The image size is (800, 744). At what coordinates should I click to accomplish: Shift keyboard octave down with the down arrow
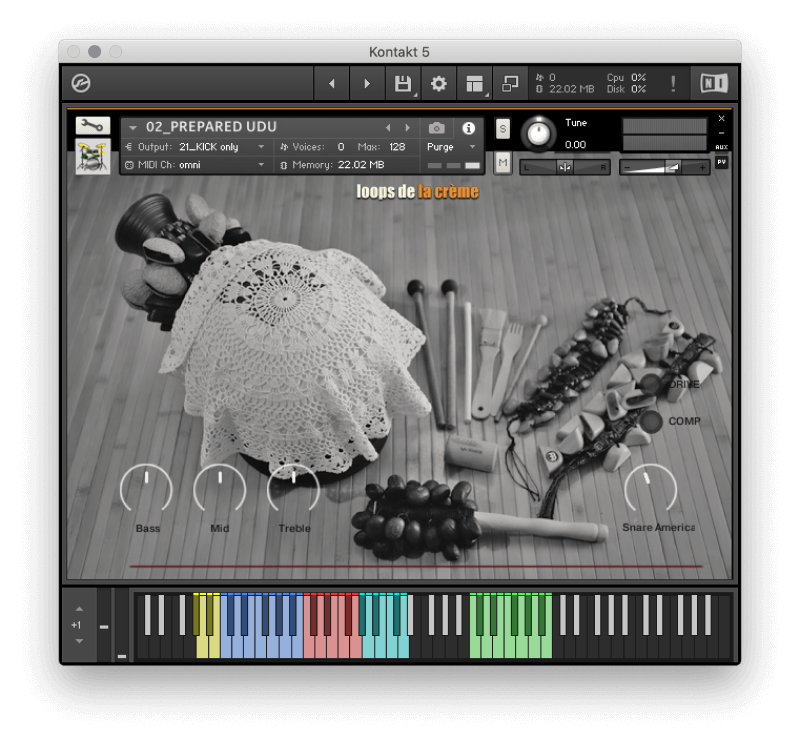coord(79,641)
